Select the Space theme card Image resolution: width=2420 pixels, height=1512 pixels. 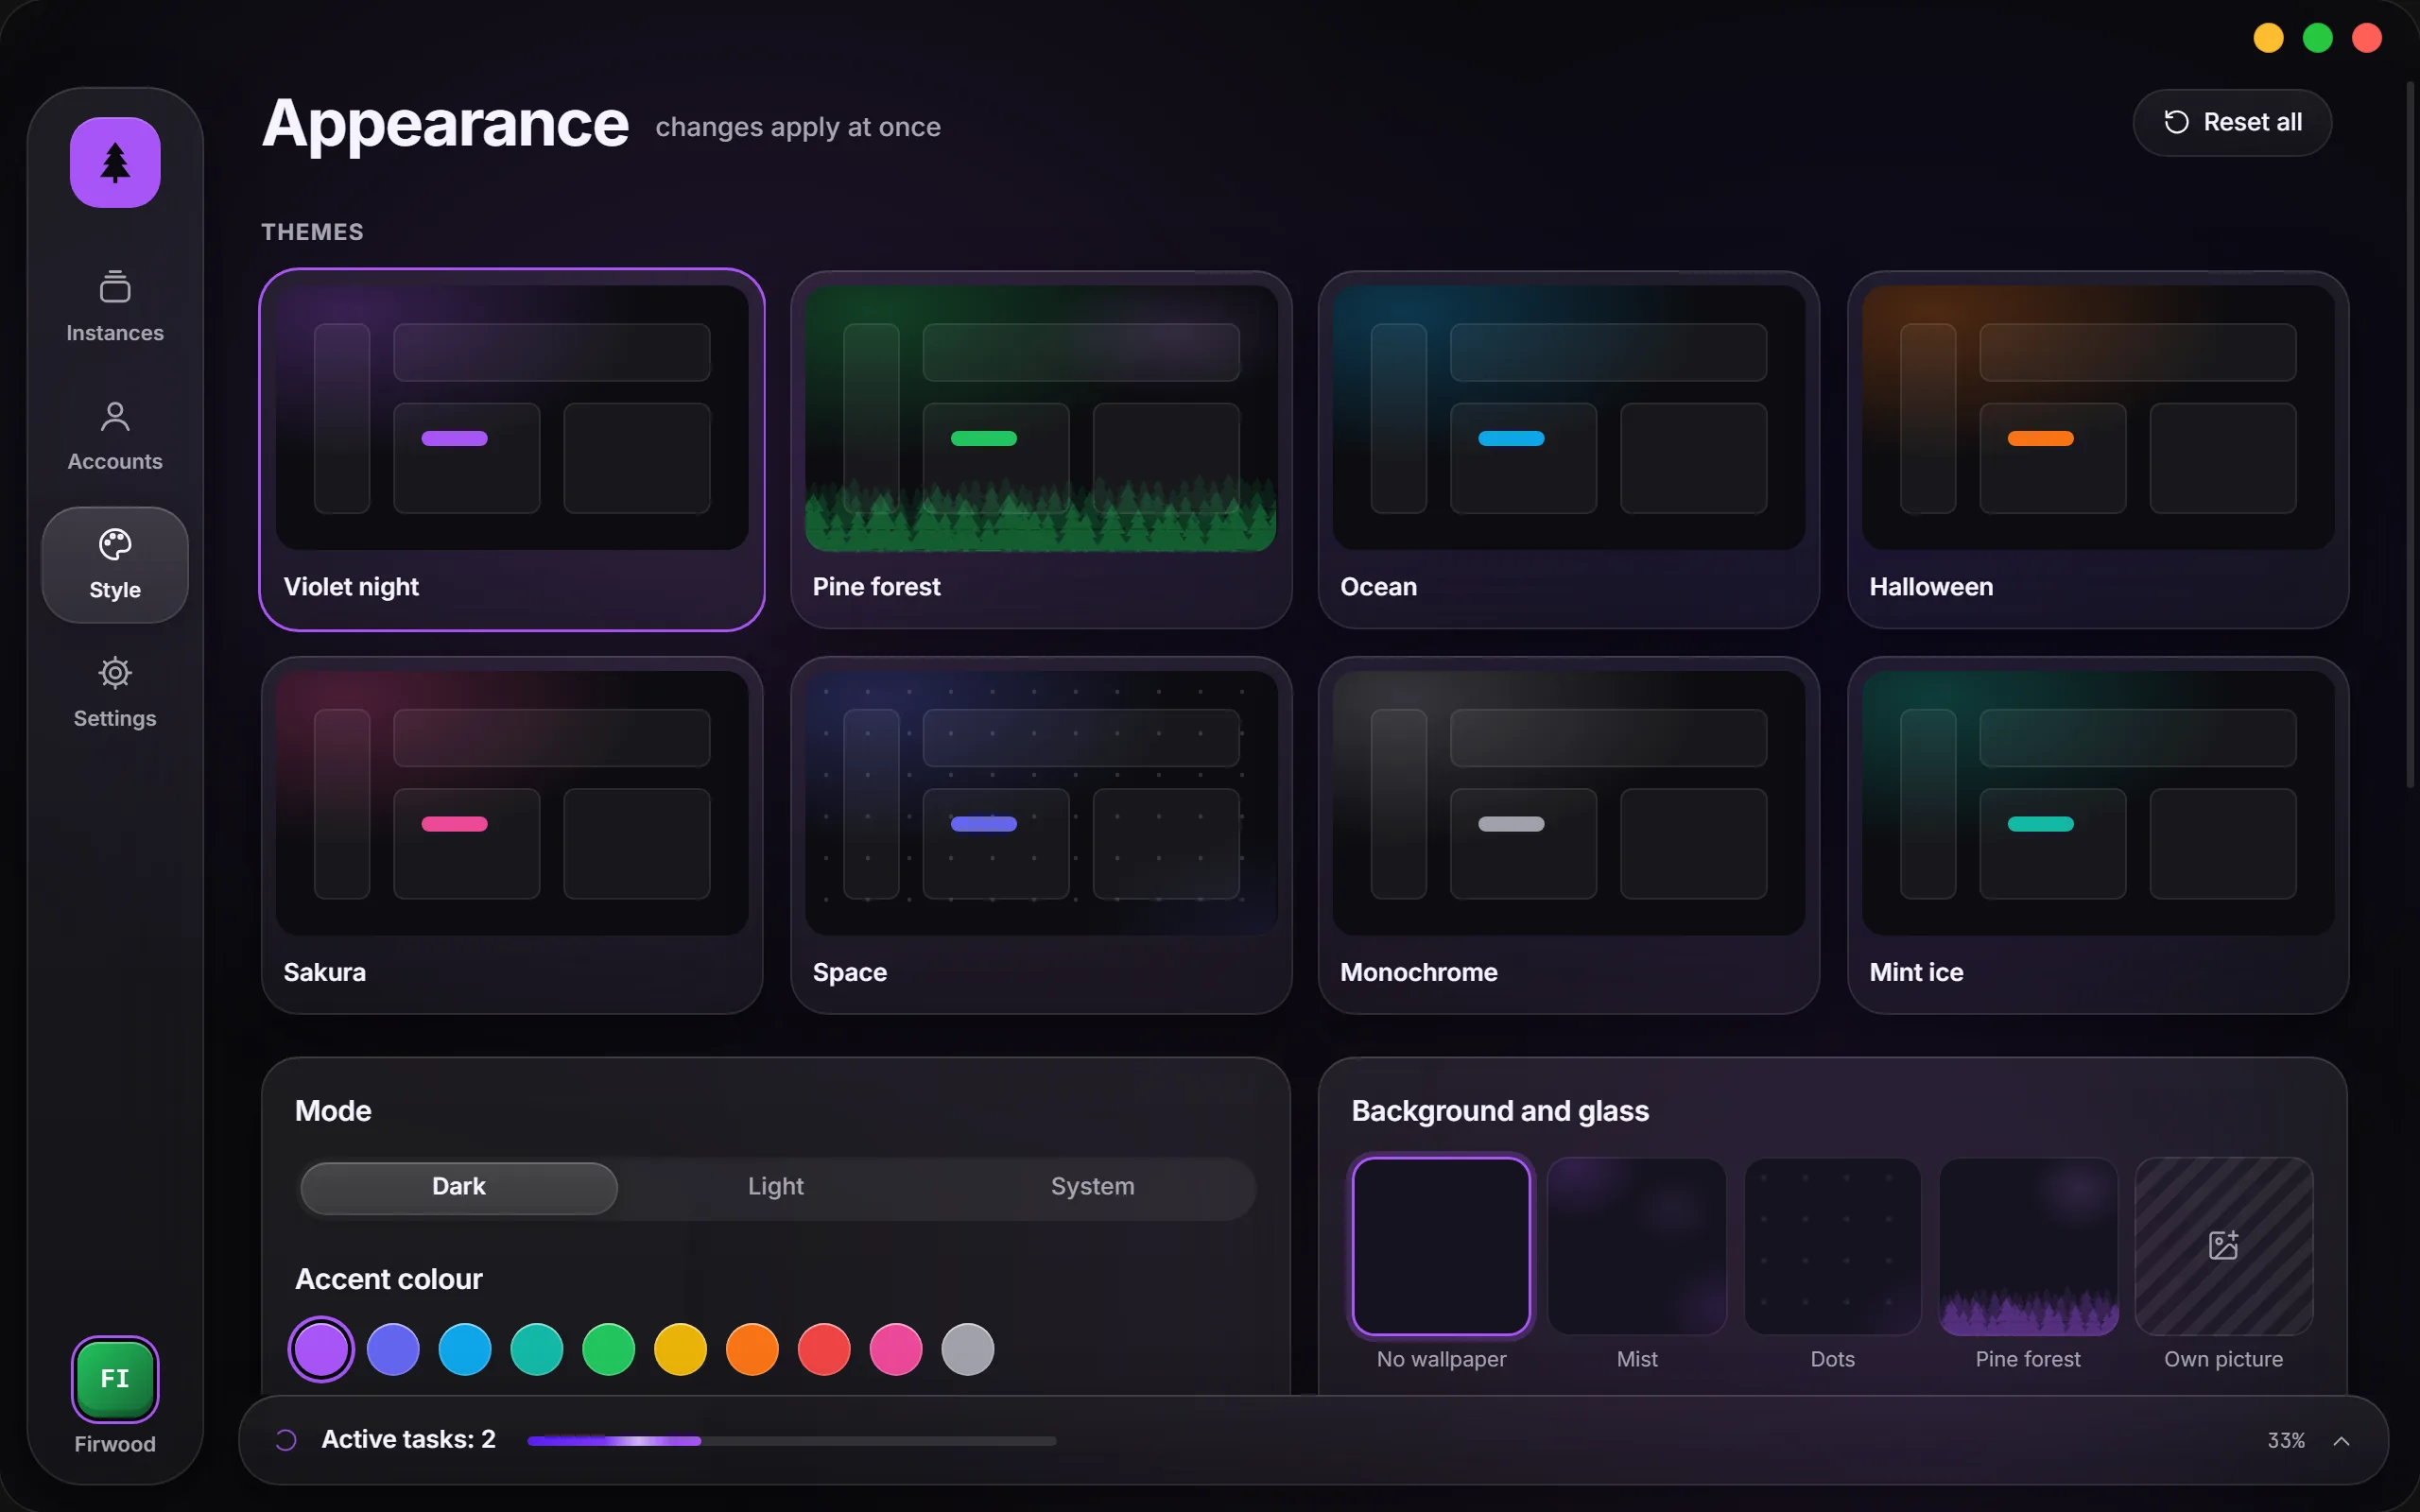[x=1041, y=836]
